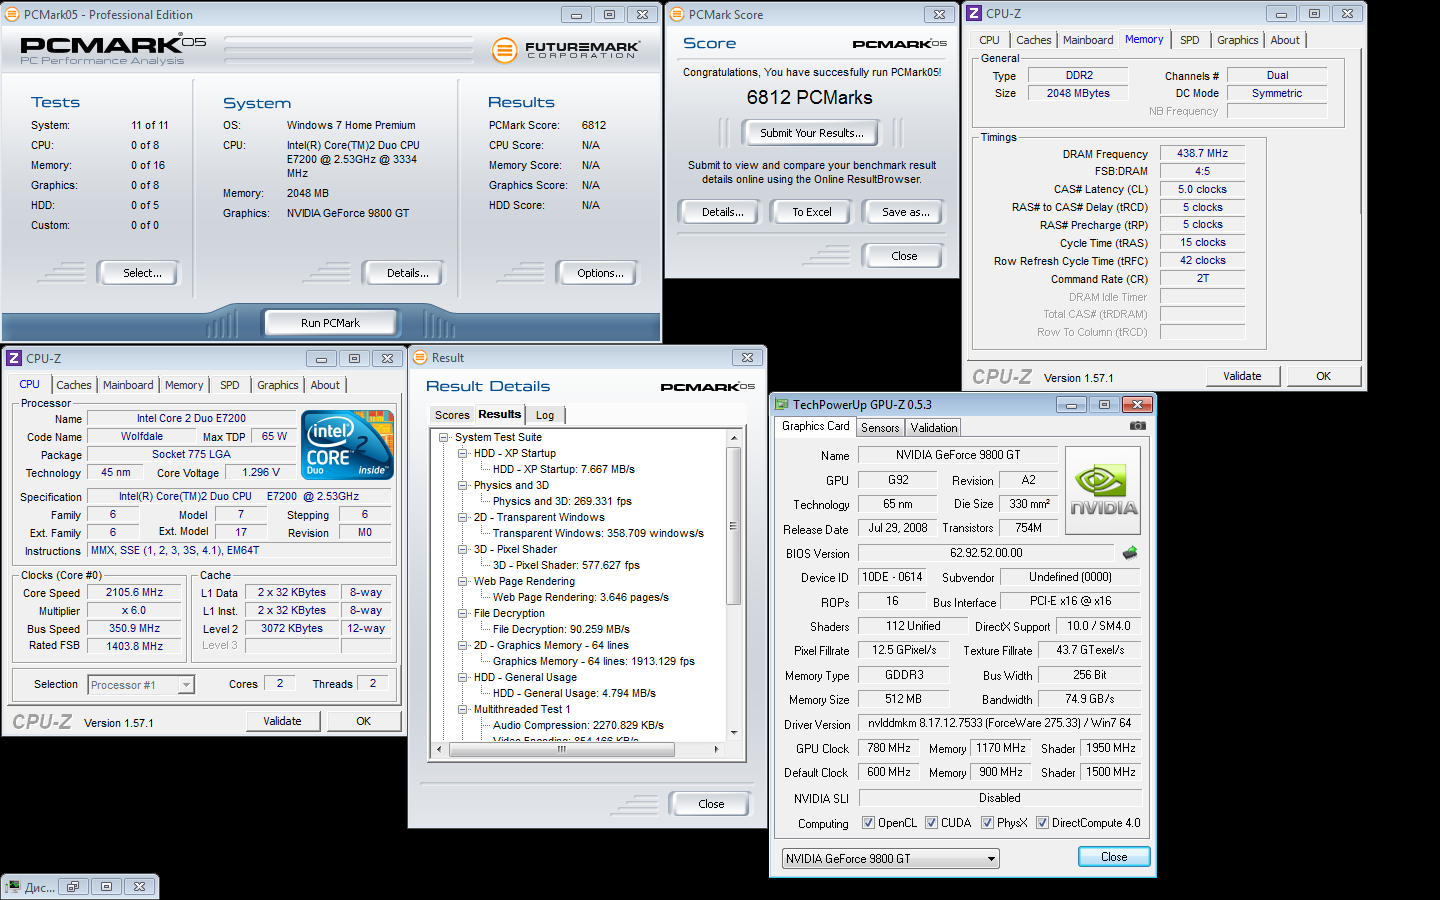The width and height of the screenshot is (1440, 900).
Task: Maximize the minimized bottom-left window
Action: coord(106,886)
